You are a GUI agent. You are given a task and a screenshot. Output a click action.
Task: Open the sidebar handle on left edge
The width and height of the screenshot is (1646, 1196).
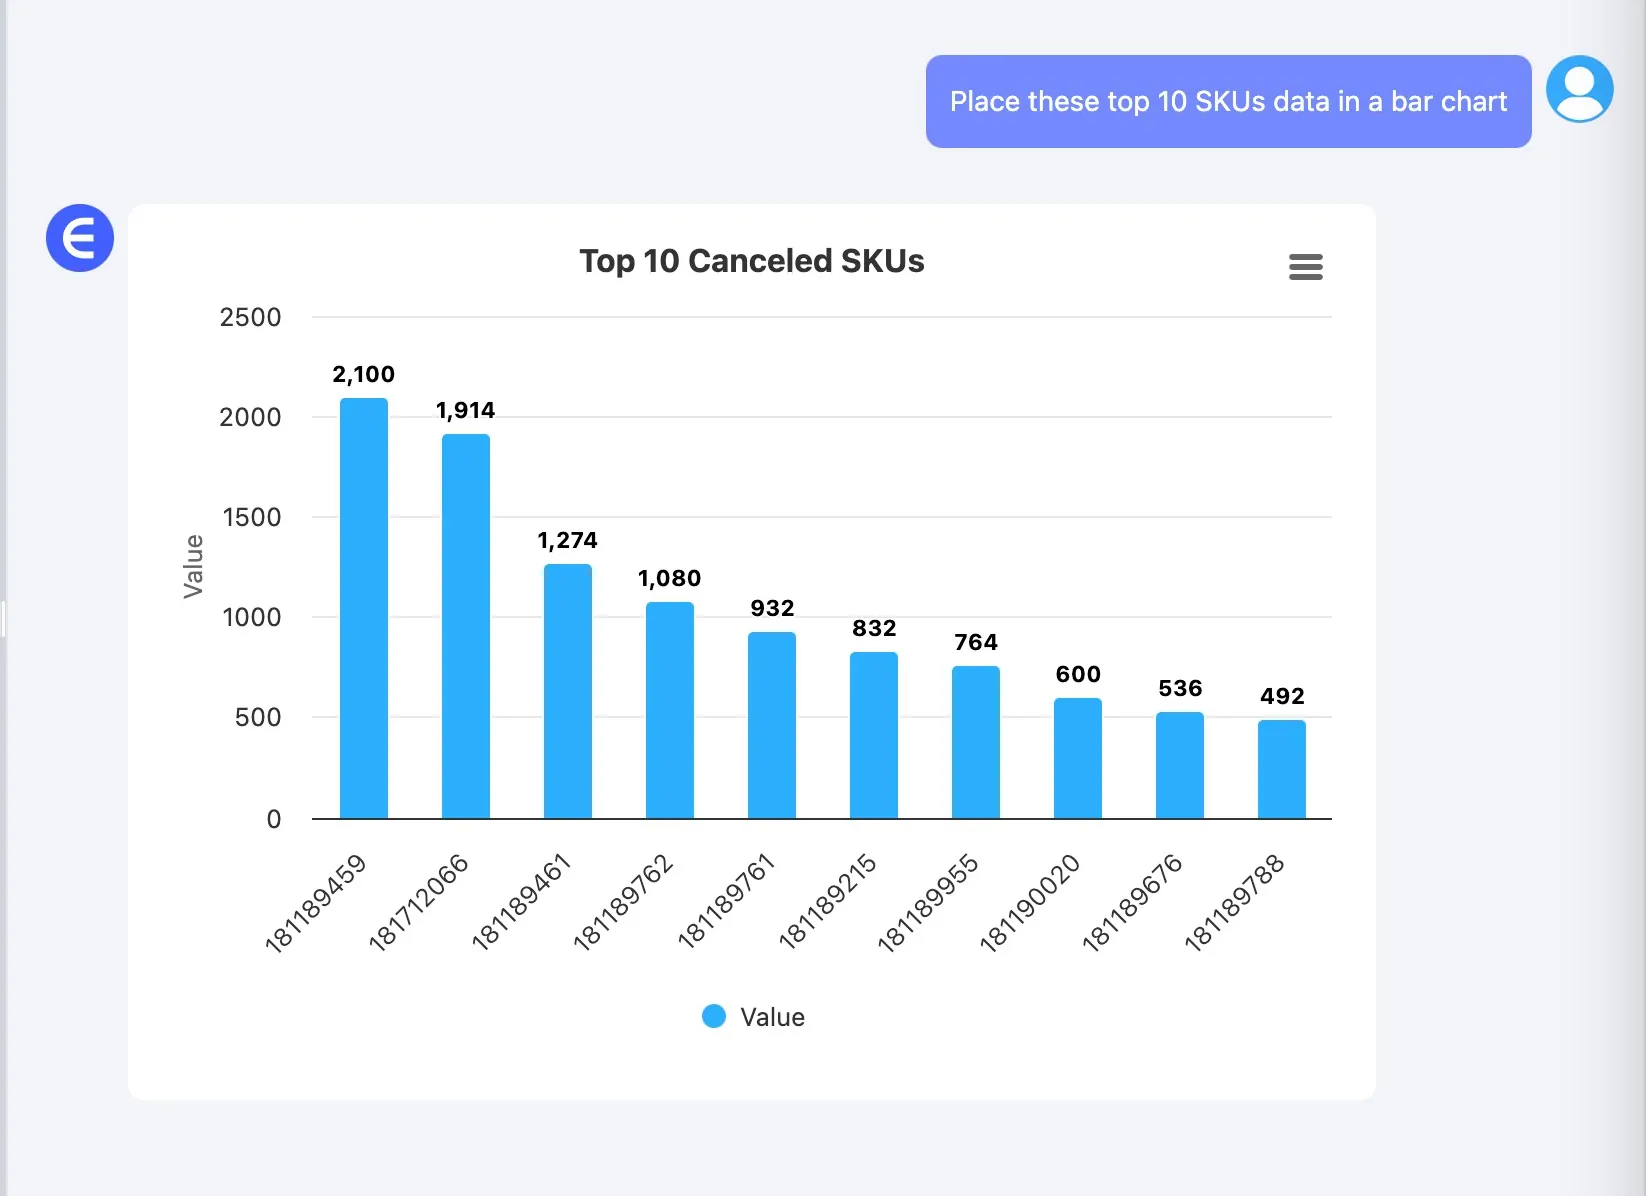point(6,618)
